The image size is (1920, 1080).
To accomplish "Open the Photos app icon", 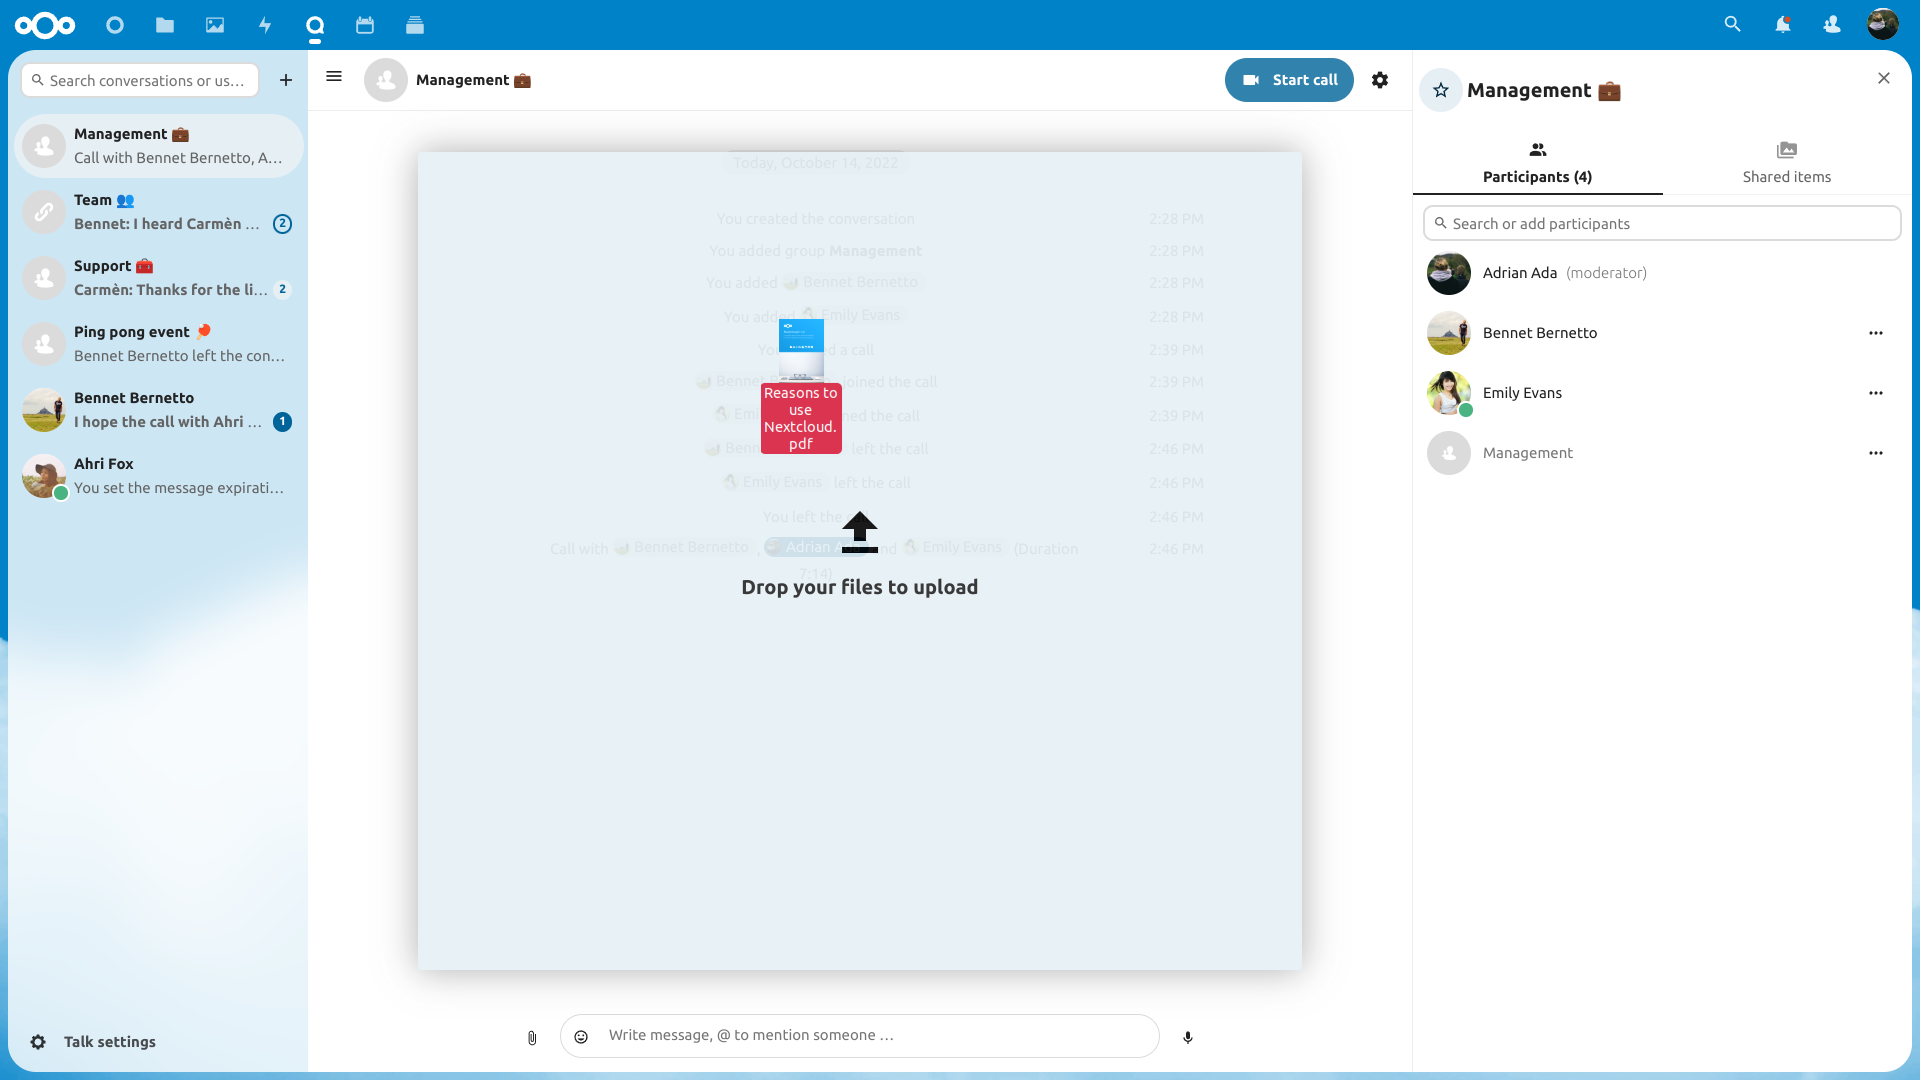I will coord(215,25).
